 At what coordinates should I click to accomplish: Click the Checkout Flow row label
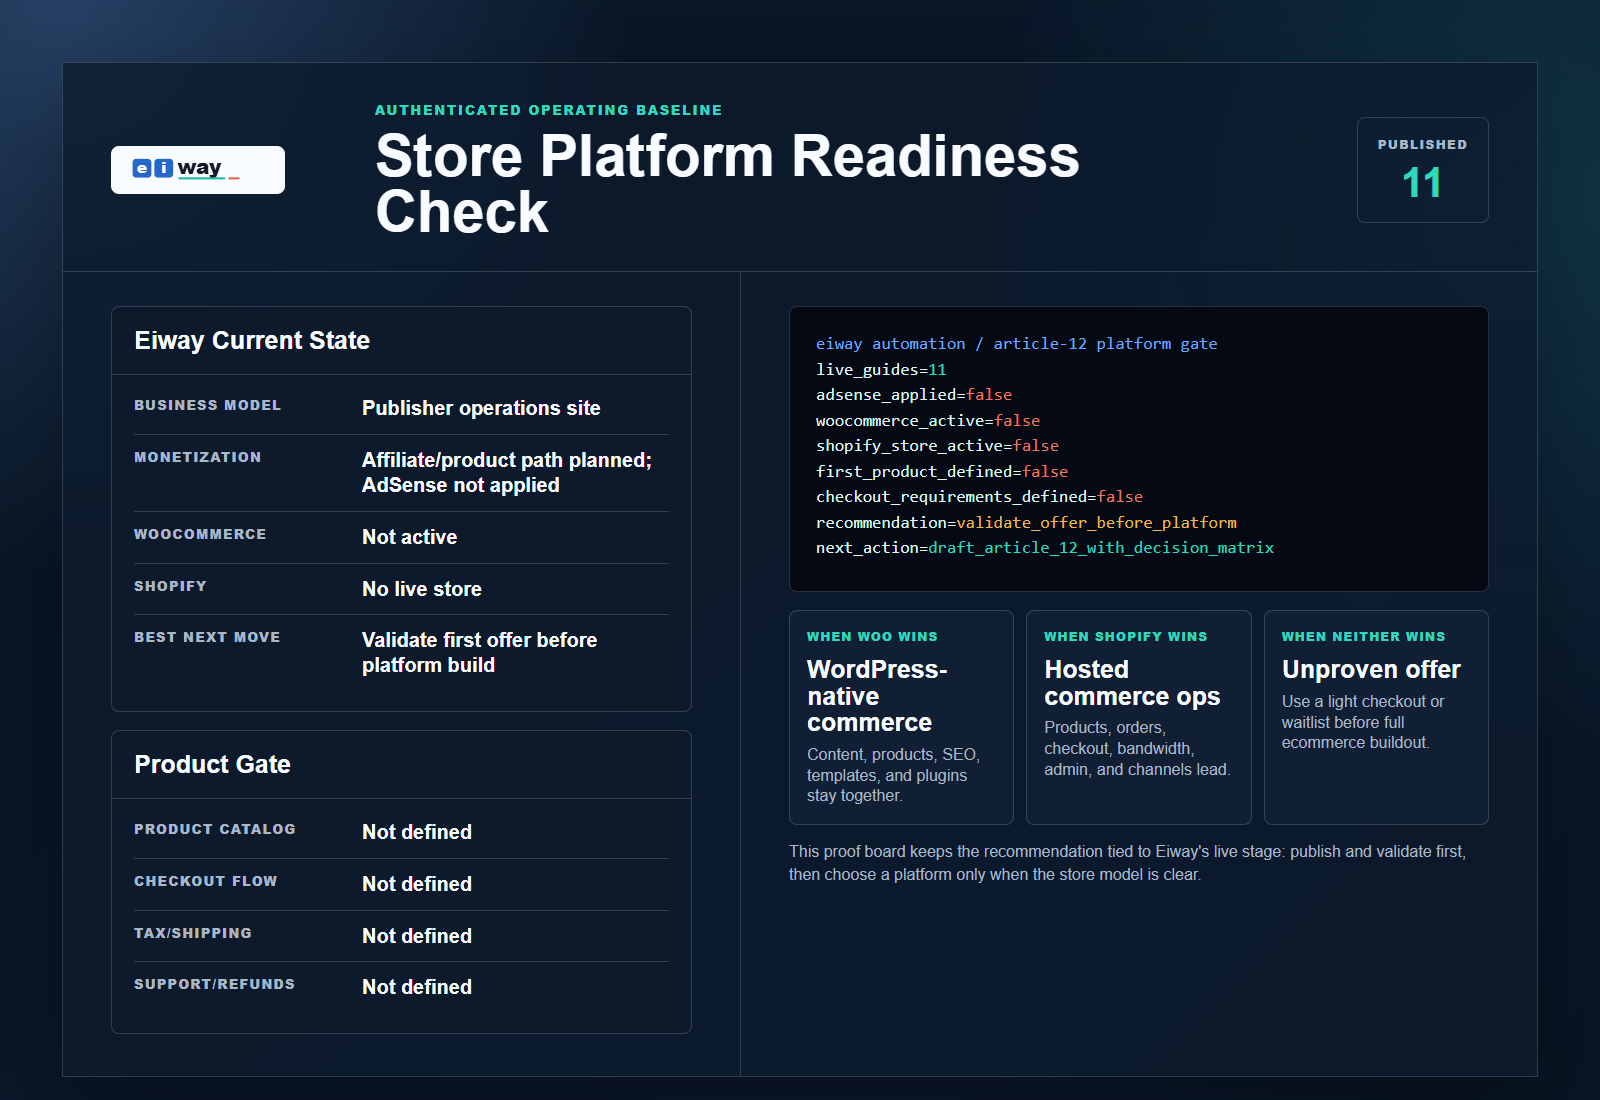[206, 881]
